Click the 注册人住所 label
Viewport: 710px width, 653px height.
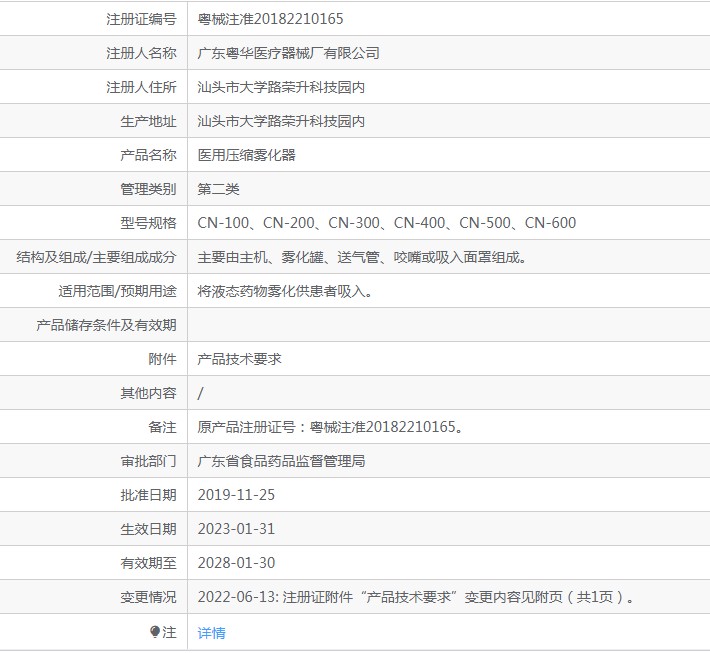point(141,87)
